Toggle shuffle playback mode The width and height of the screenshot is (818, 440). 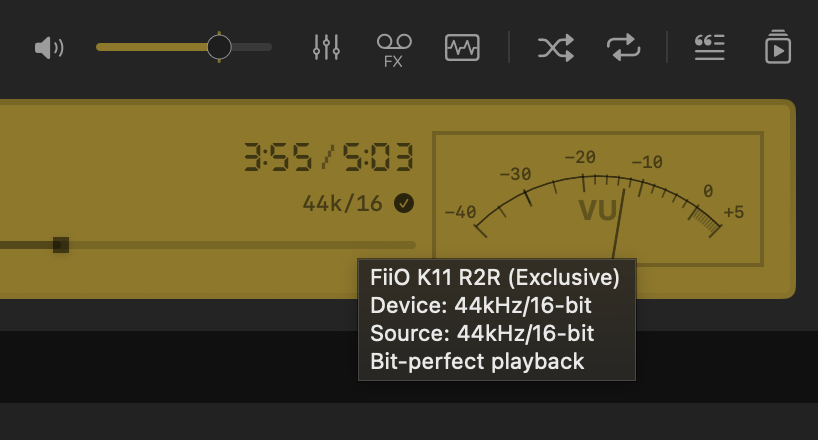point(555,47)
